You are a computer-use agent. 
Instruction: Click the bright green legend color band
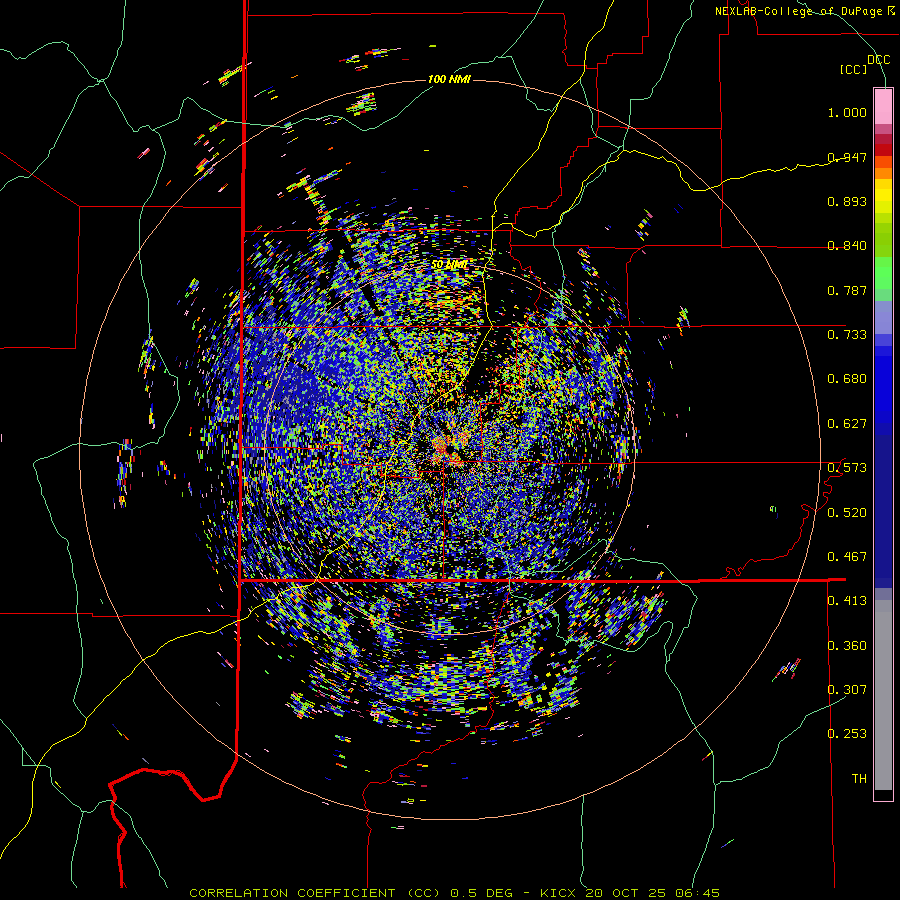(883, 273)
